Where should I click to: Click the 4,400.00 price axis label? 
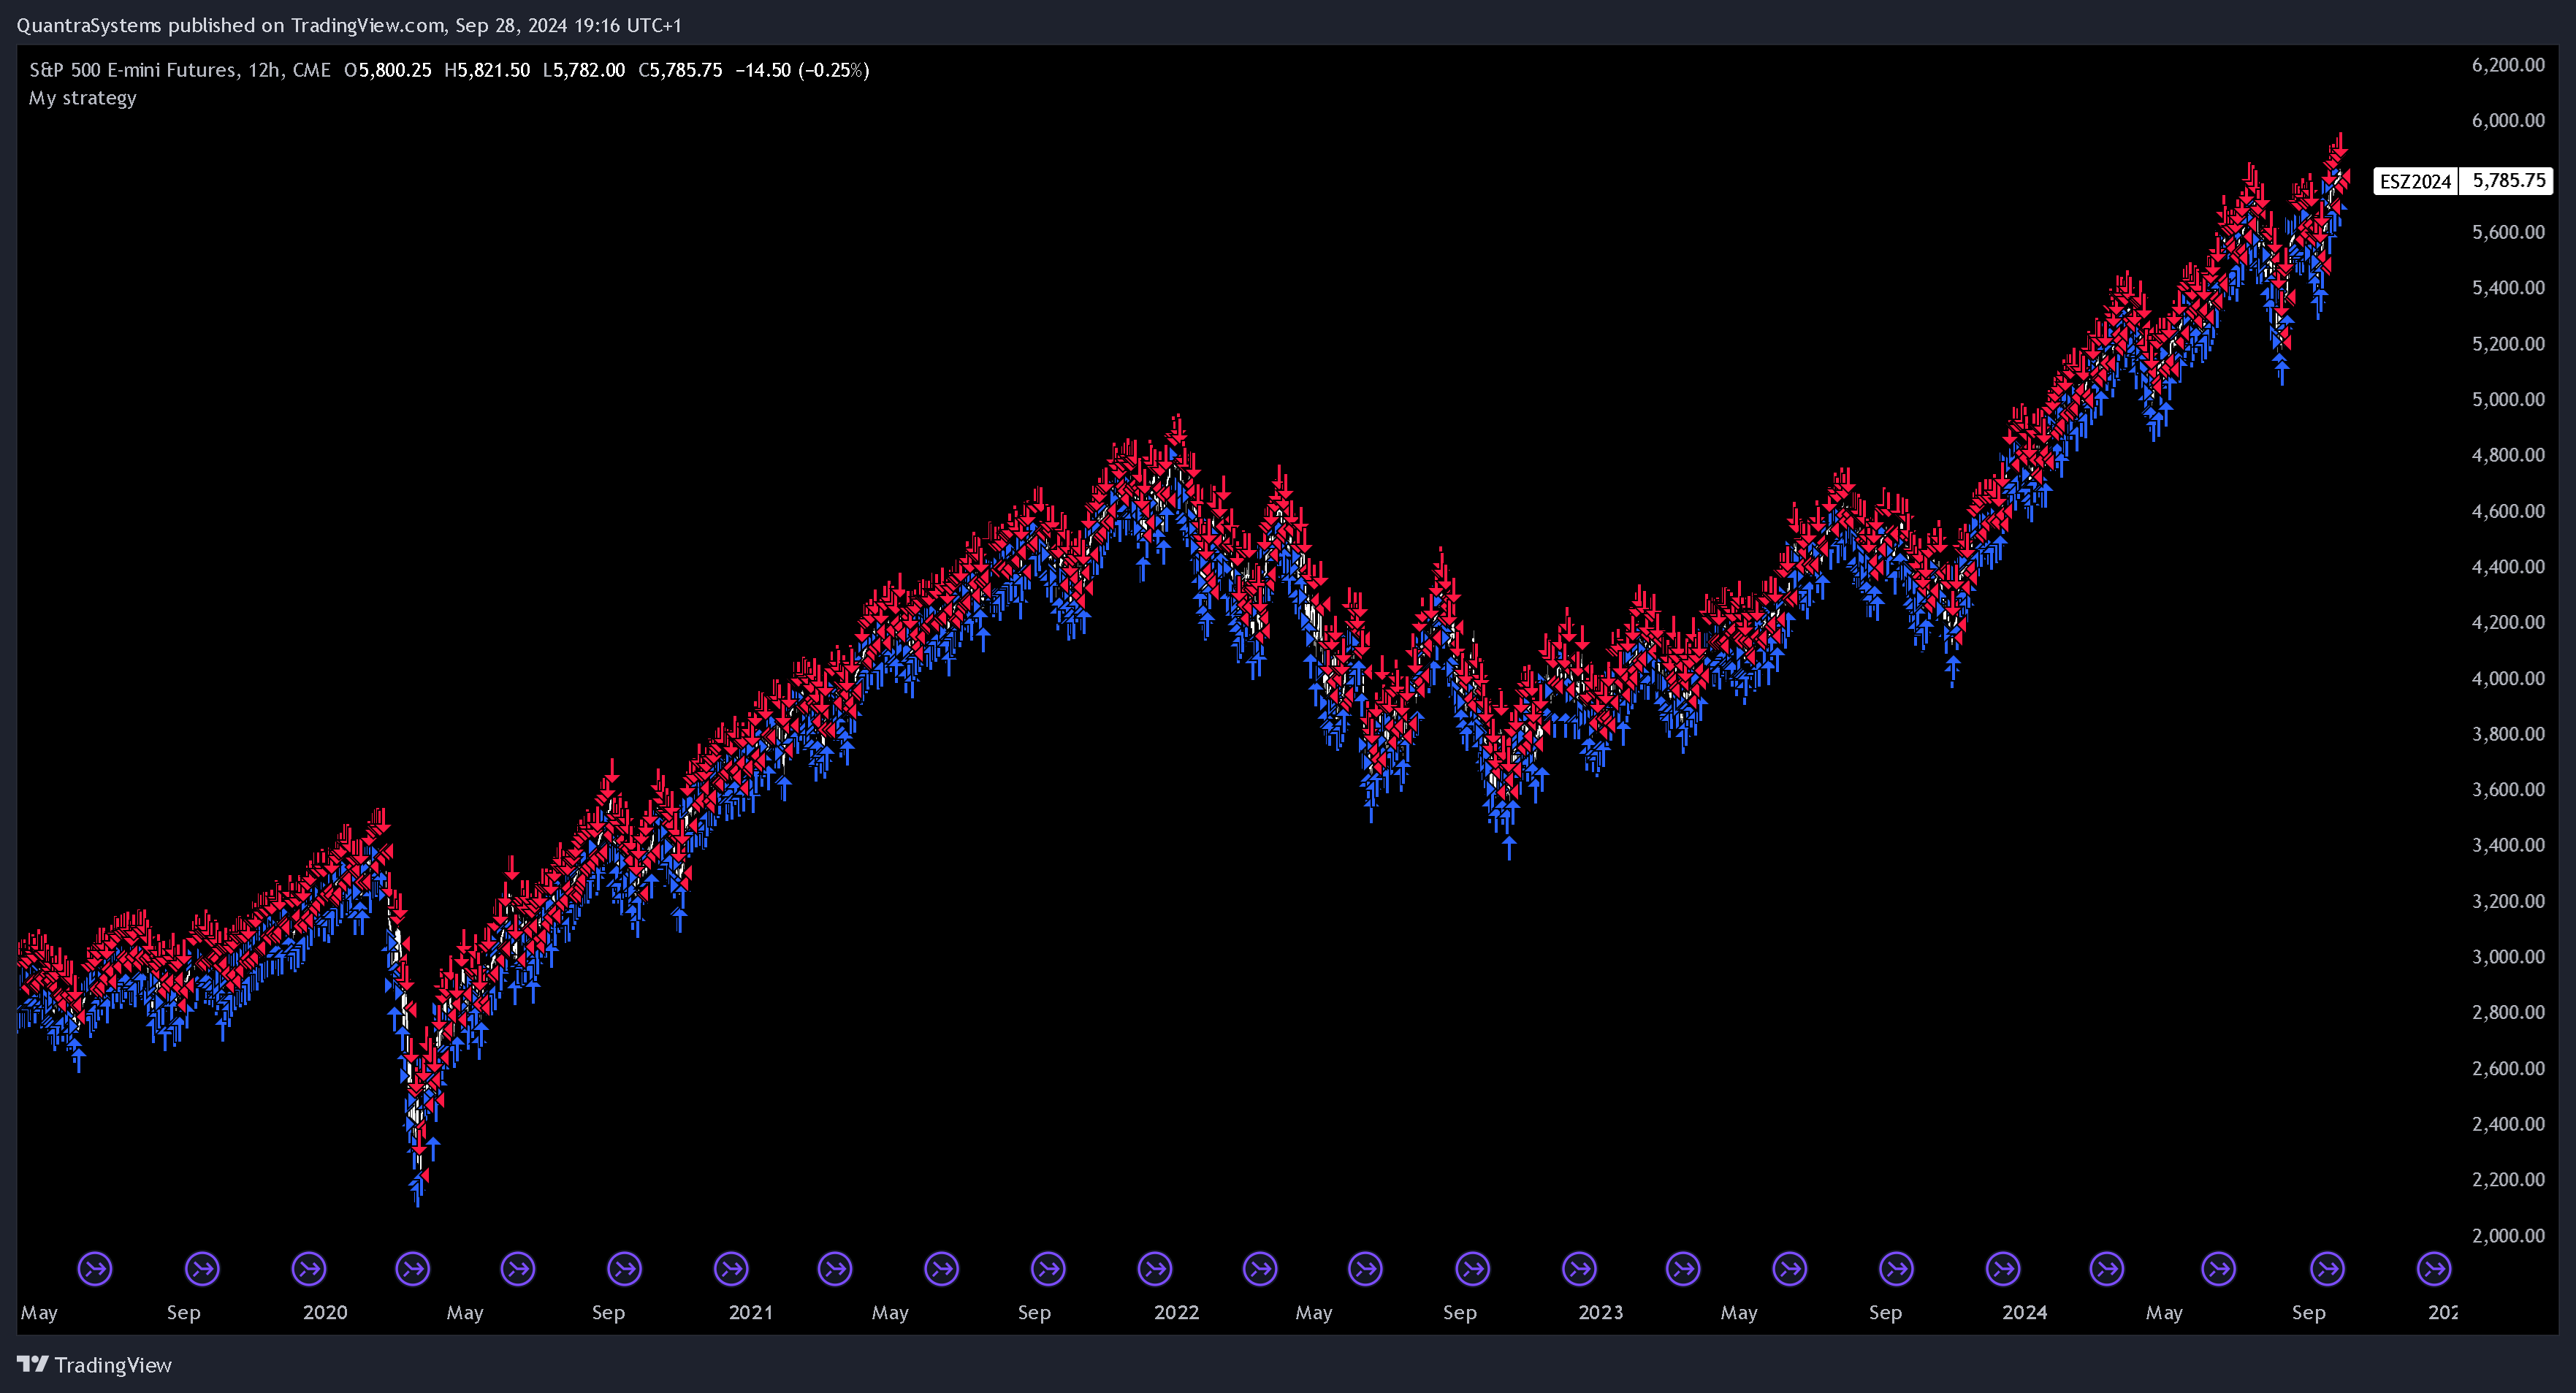(x=2508, y=566)
